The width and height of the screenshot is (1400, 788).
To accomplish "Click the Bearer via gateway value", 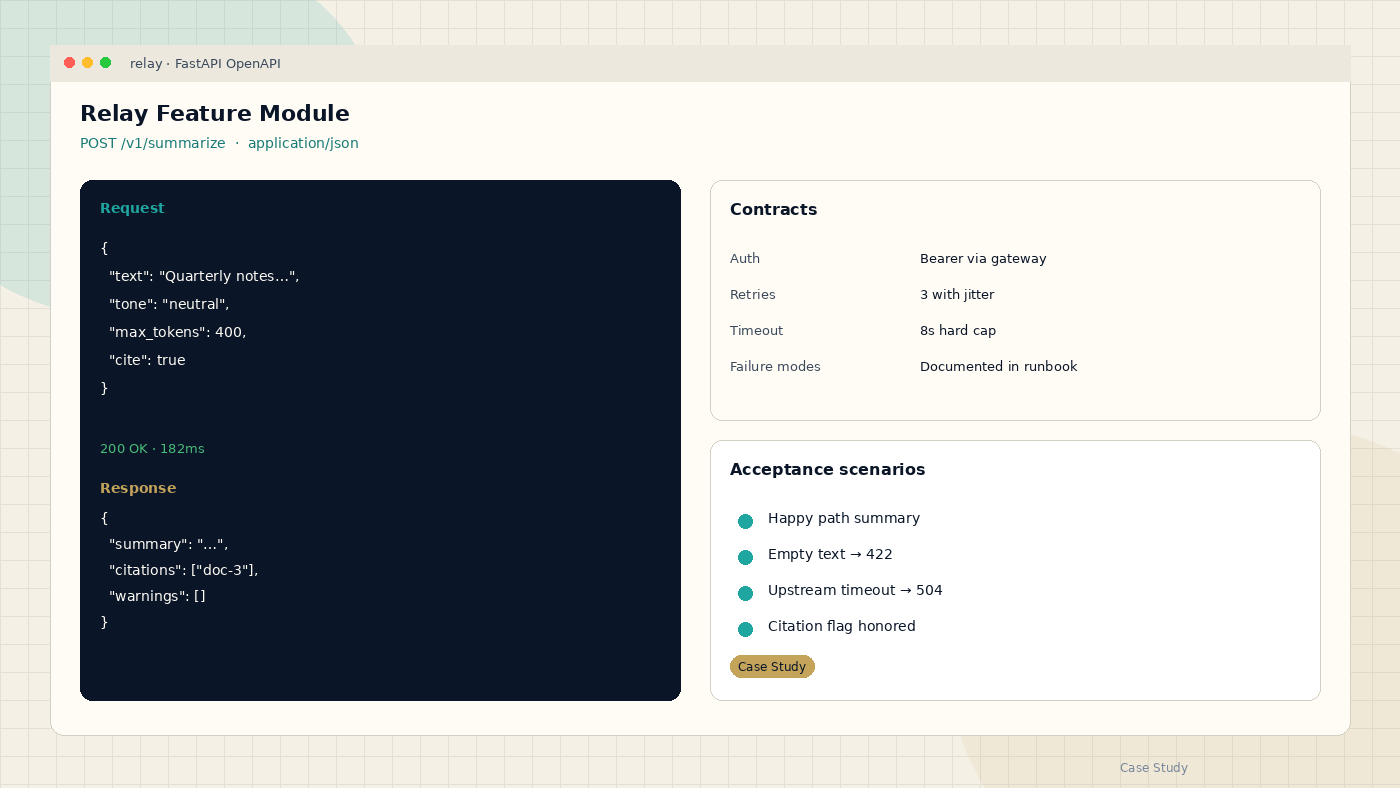I will click(x=983, y=258).
